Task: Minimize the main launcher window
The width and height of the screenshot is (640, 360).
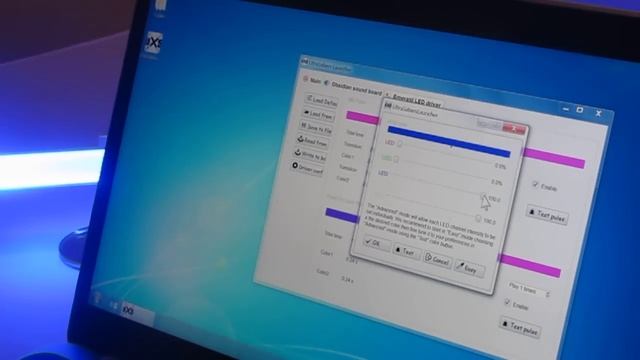Action: click(x=565, y=109)
